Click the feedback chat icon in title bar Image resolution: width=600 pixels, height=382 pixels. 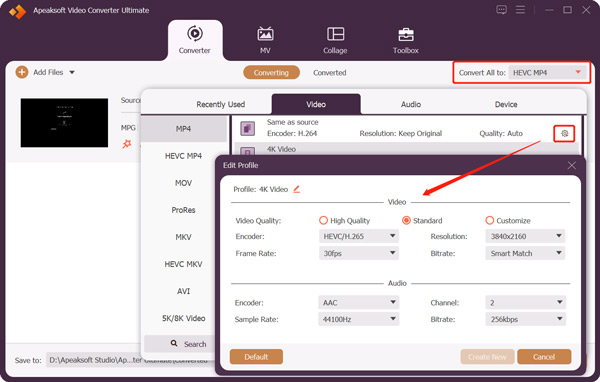501,10
